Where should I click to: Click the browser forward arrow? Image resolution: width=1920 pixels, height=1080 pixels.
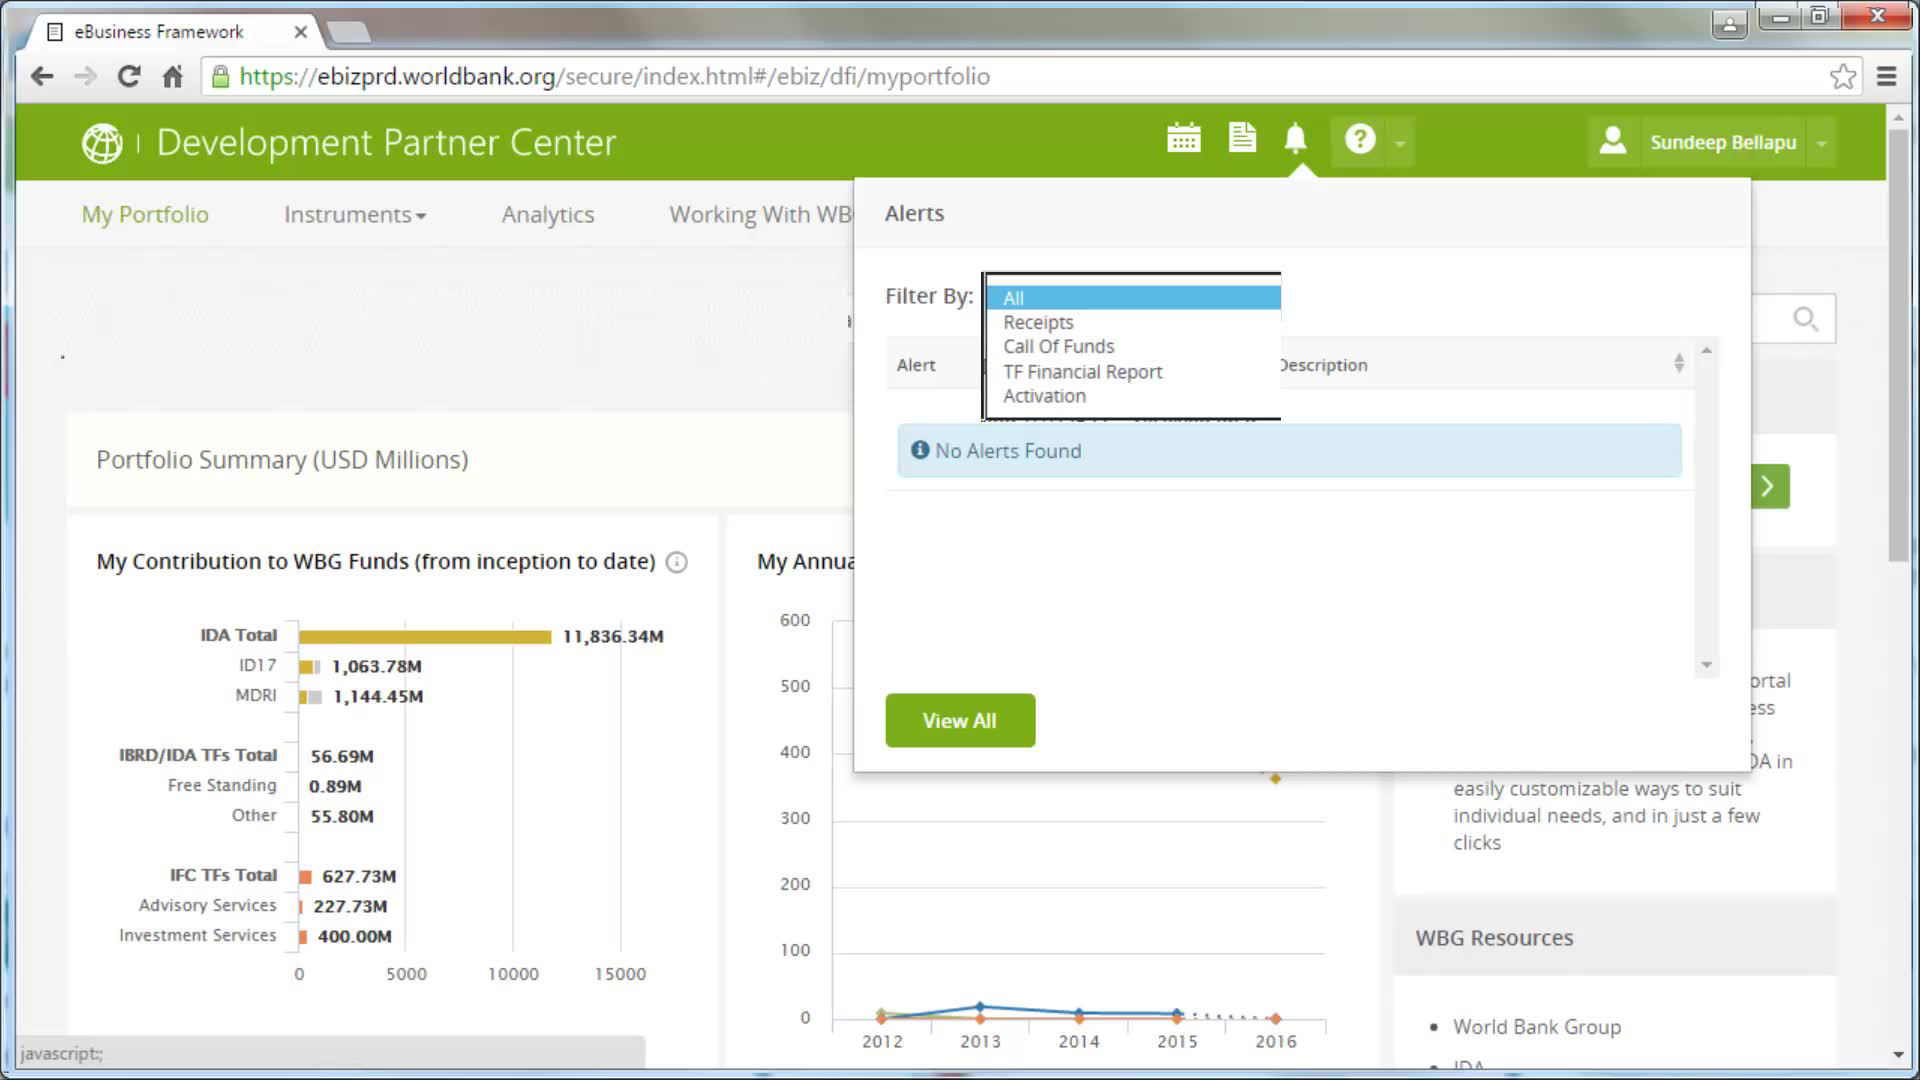[x=85, y=76]
